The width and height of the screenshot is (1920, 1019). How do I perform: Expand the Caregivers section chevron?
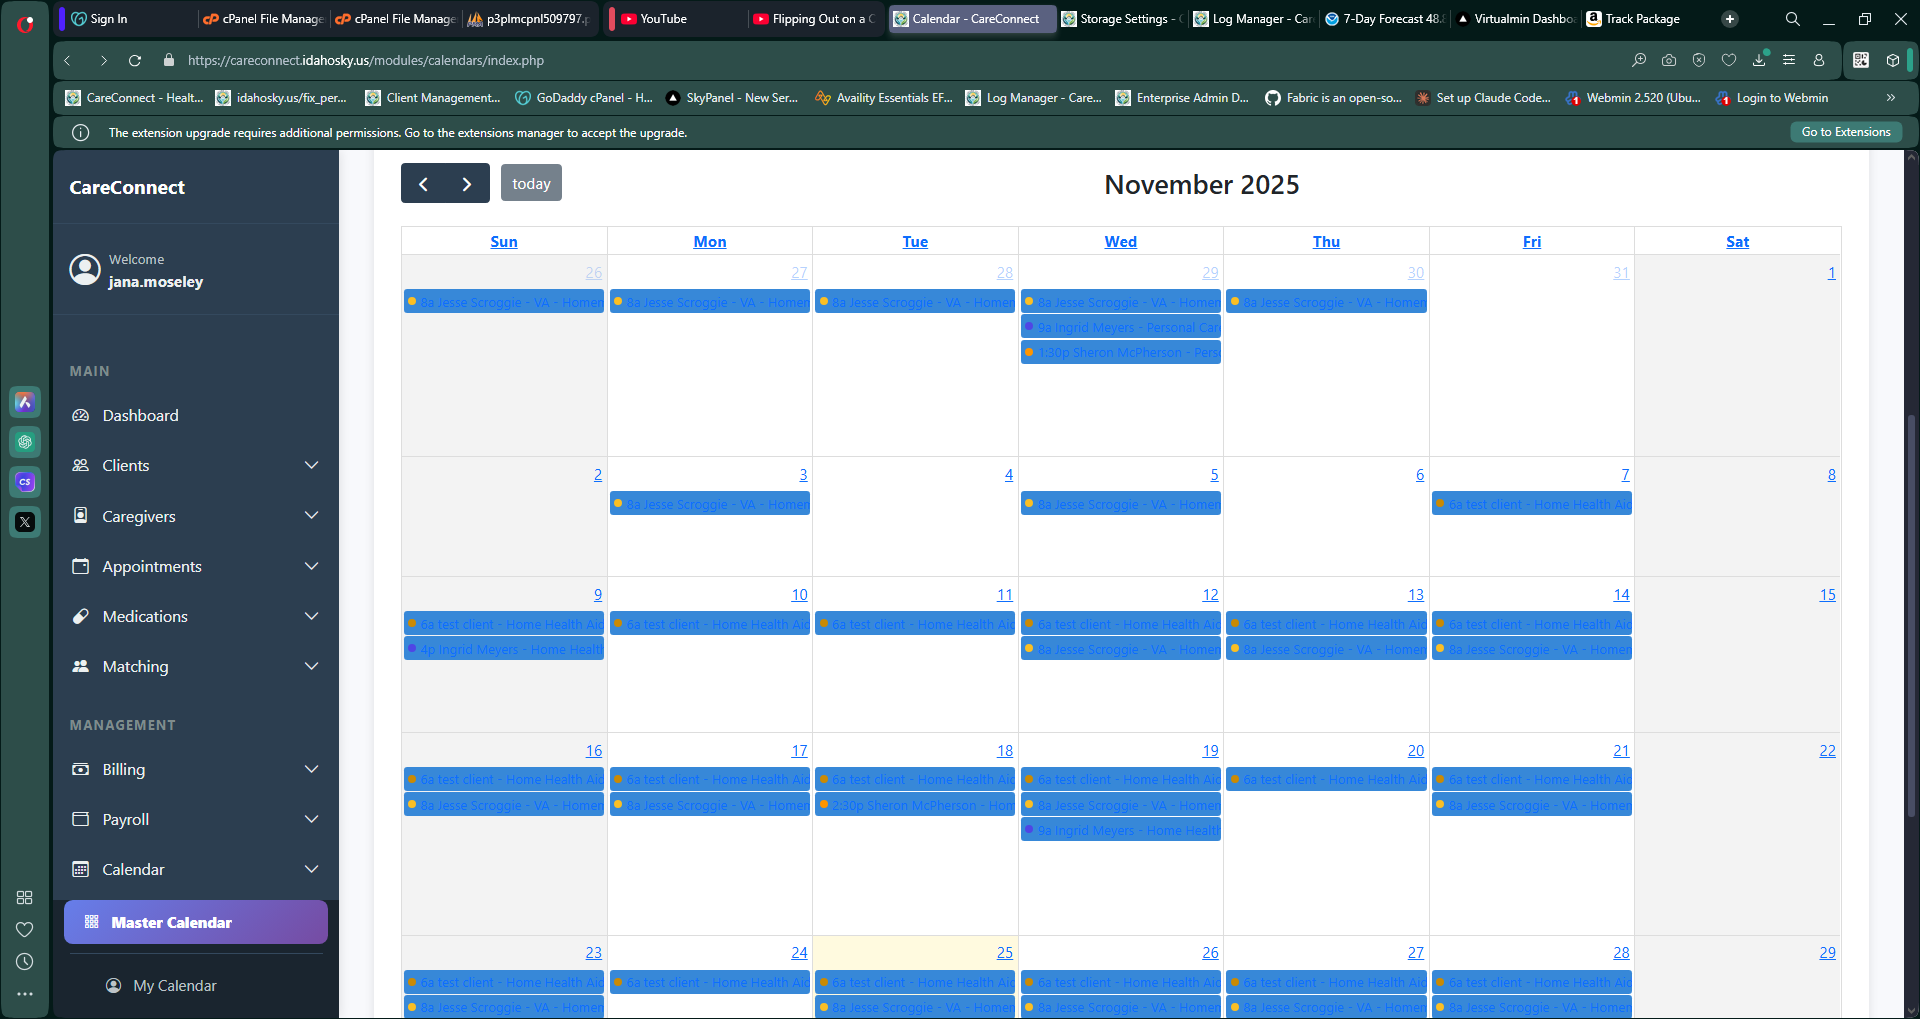tap(311, 515)
